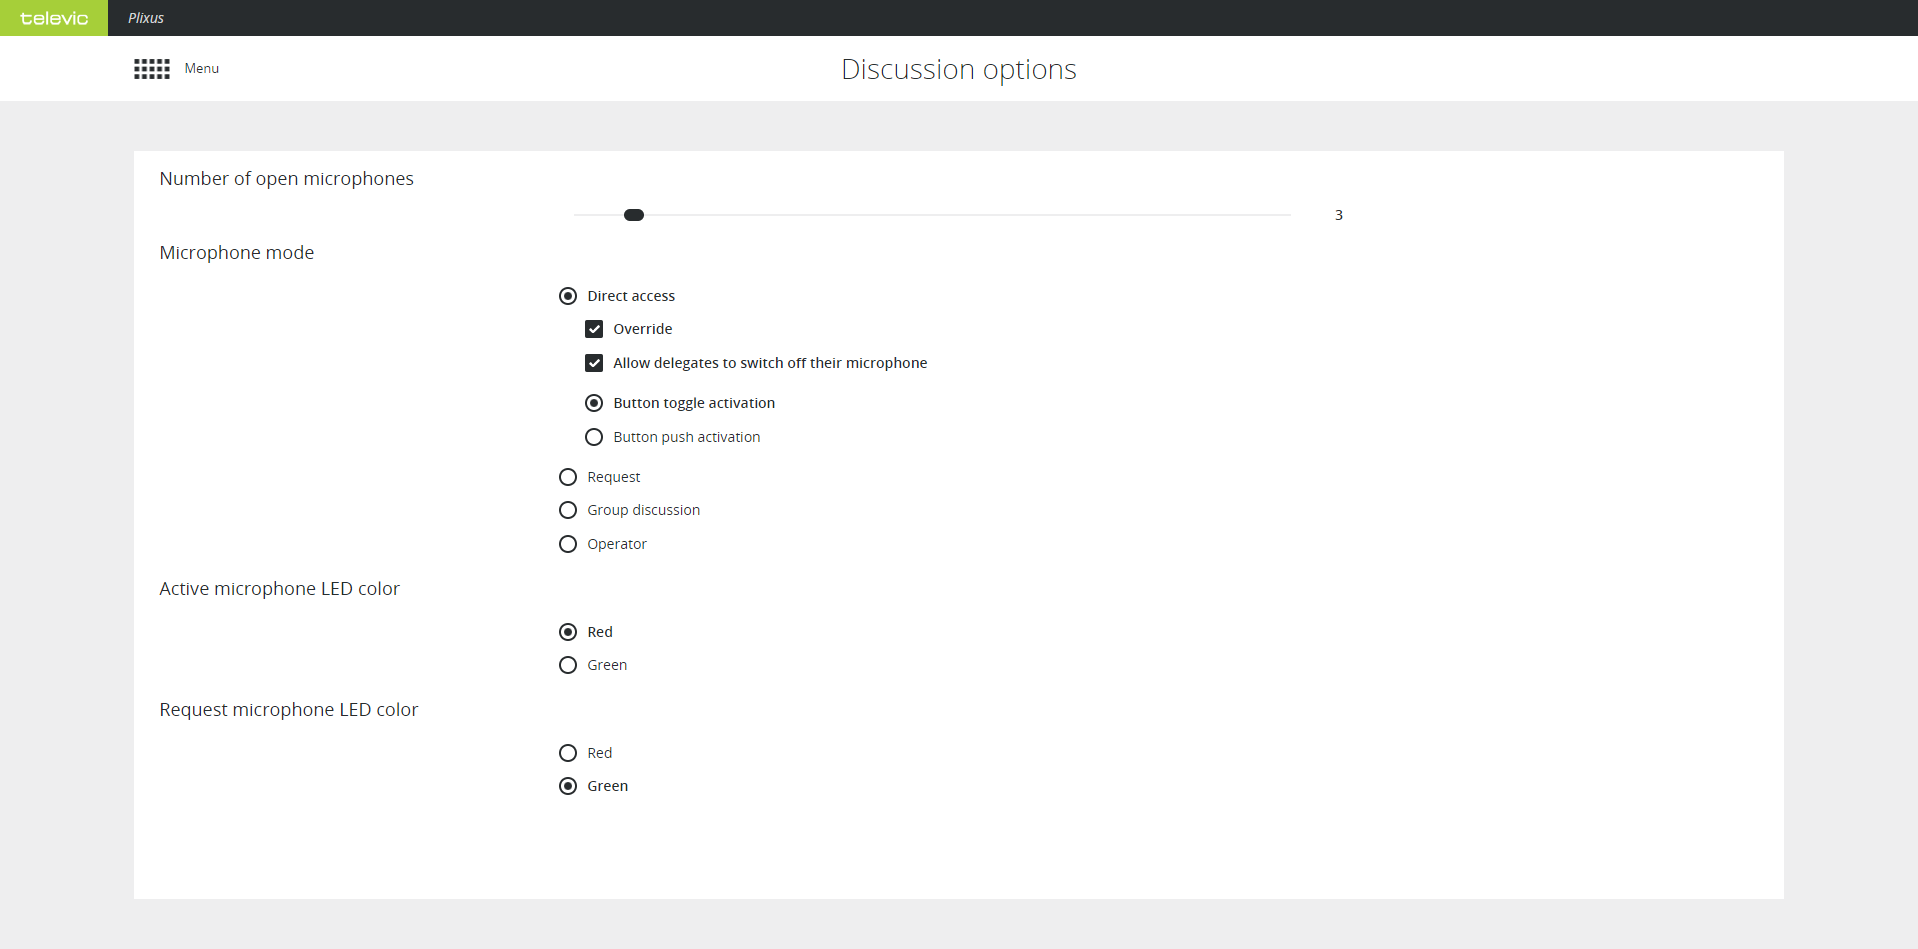Set Request microphone LED color to Green
Image resolution: width=1918 pixels, height=949 pixels.
point(568,786)
